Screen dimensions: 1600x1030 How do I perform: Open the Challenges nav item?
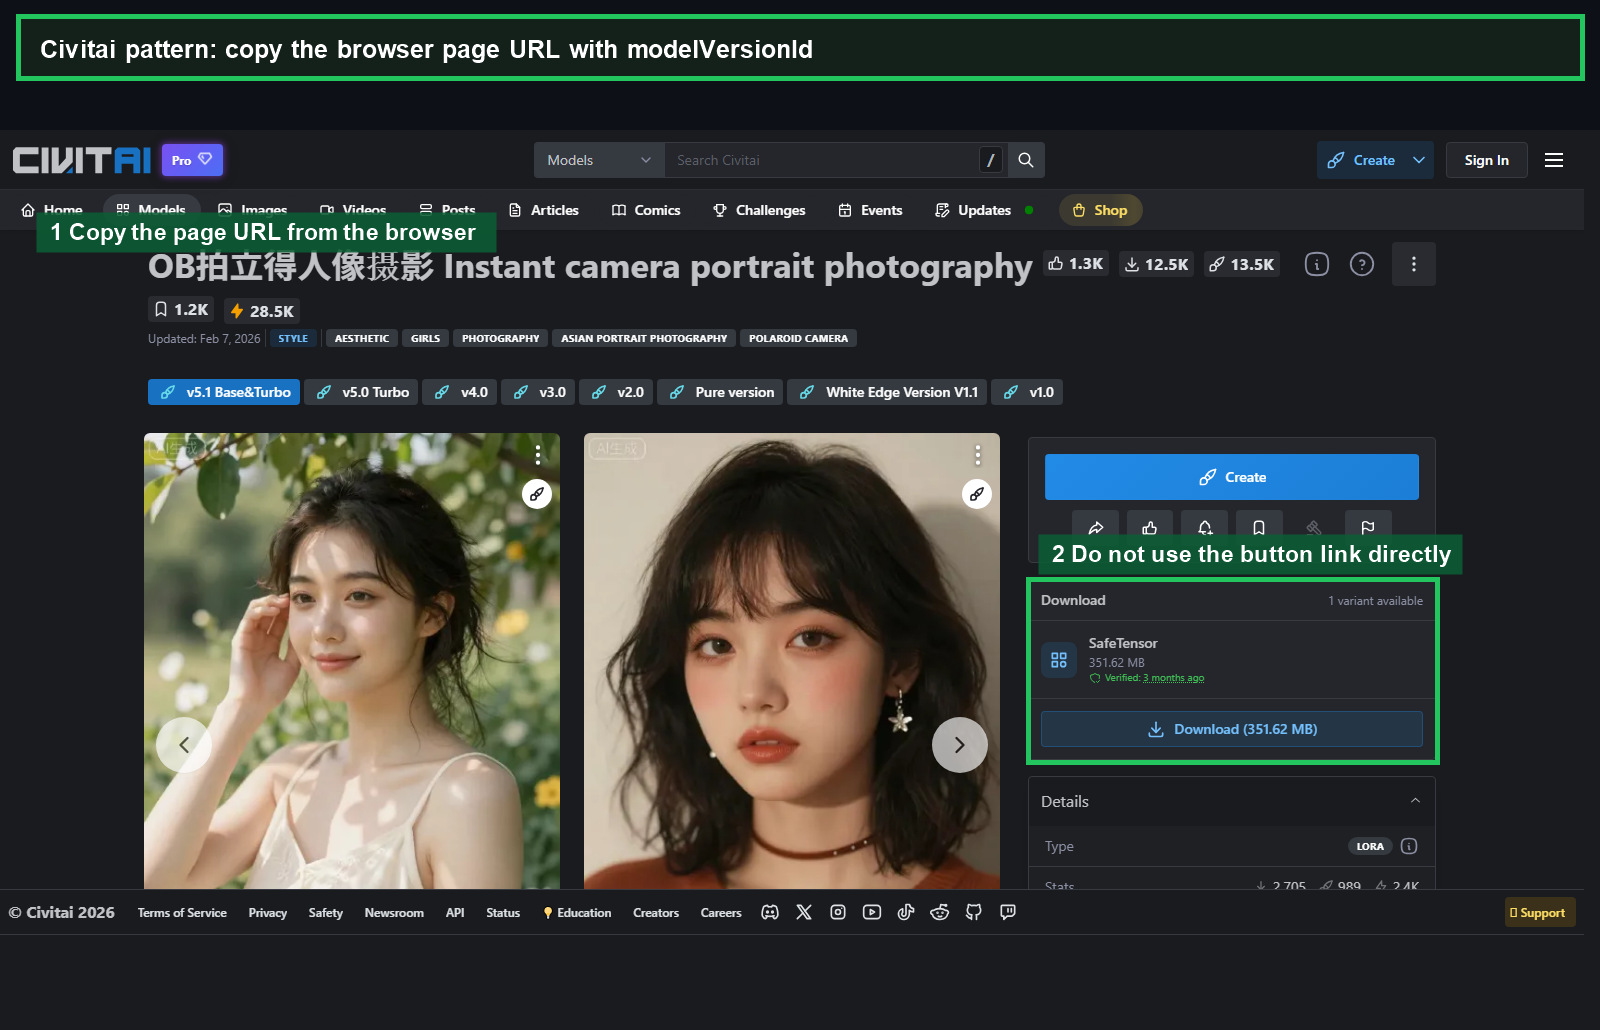click(759, 210)
